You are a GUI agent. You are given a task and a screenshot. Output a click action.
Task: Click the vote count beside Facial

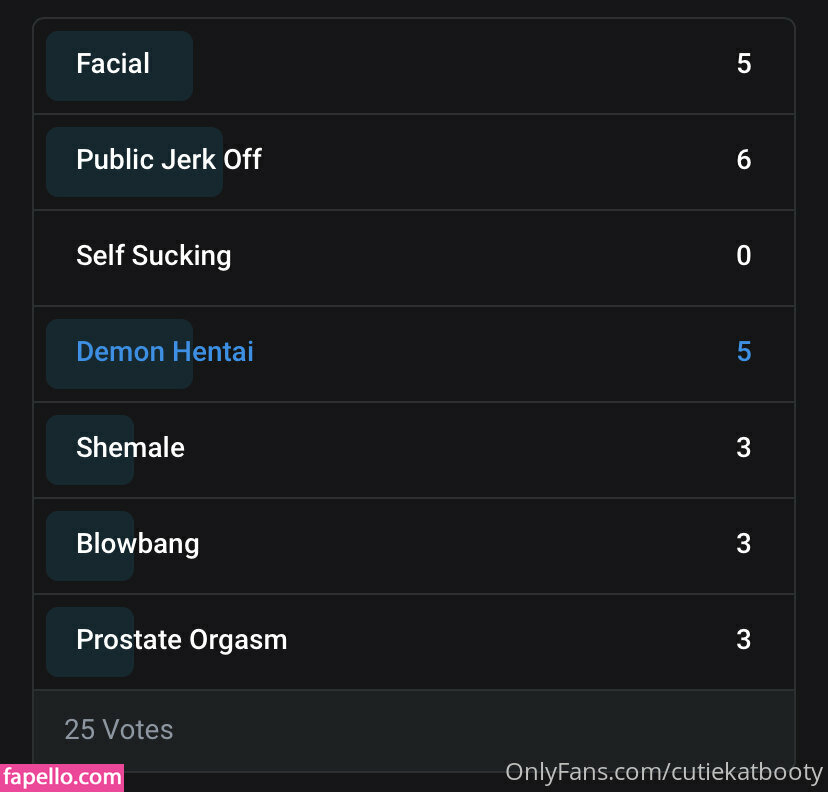point(743,64)
